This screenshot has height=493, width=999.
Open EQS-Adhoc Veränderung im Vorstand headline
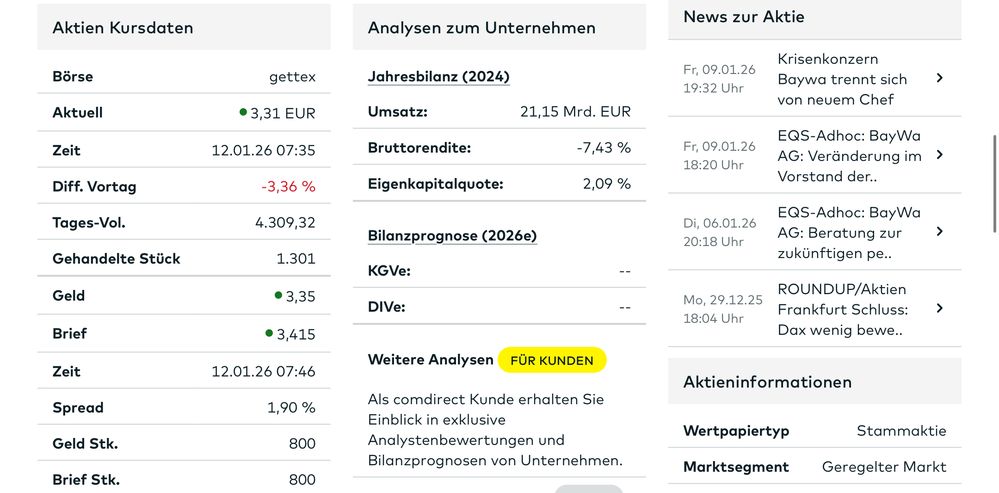click(848, 155)
